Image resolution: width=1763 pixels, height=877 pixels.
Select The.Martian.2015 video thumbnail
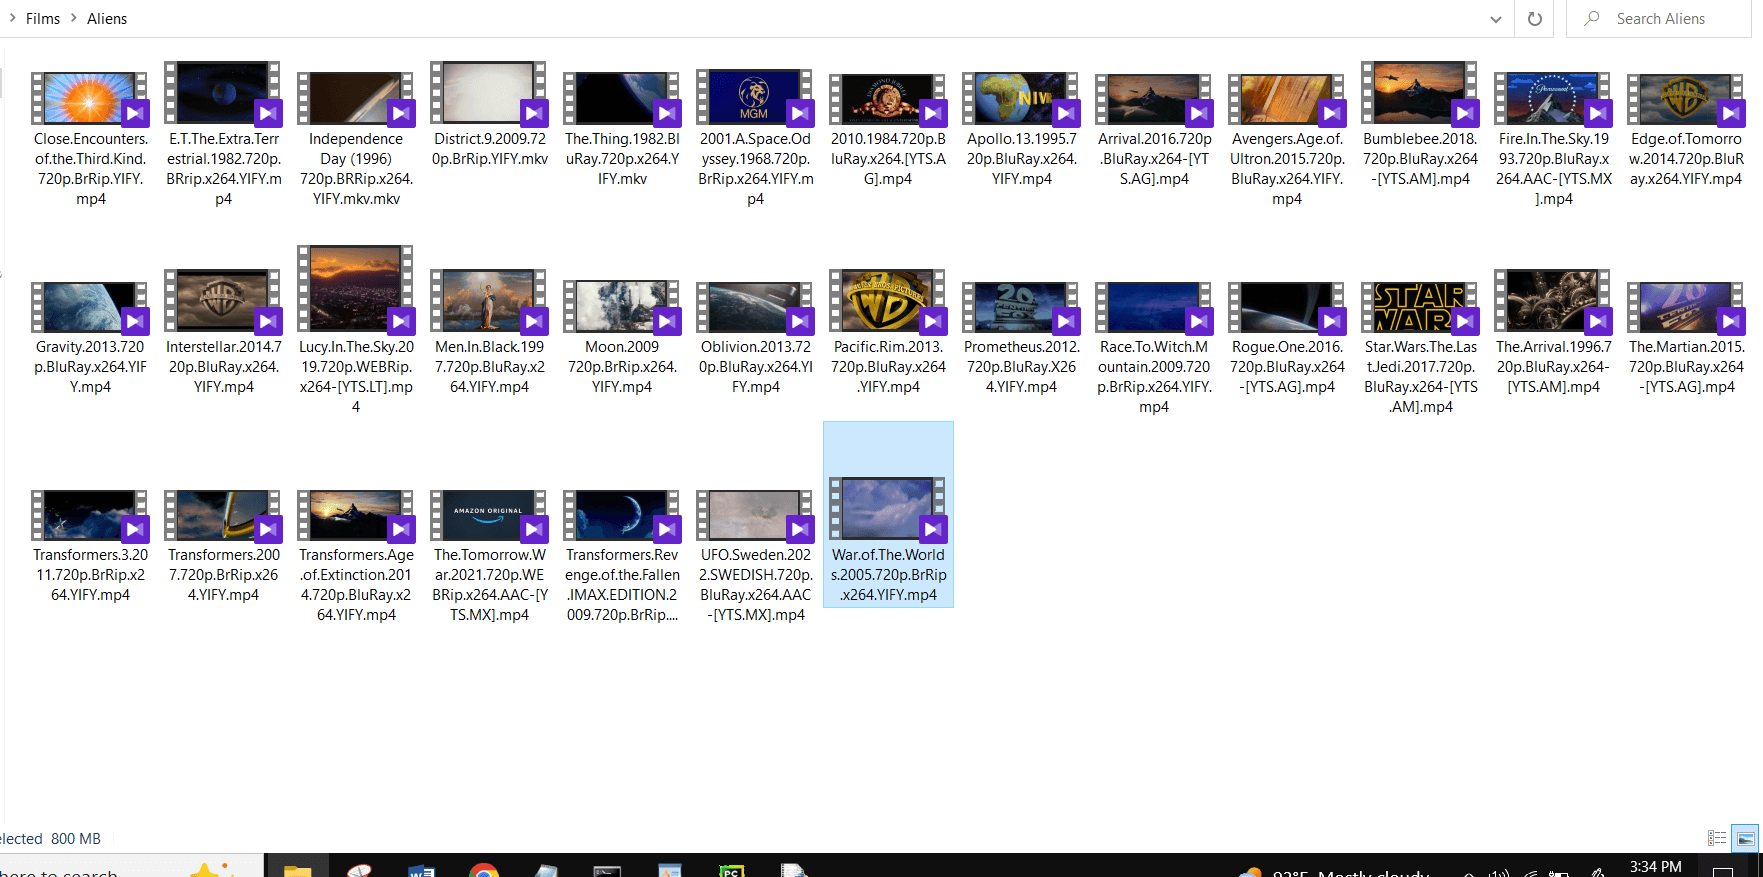coord(1686,307)
